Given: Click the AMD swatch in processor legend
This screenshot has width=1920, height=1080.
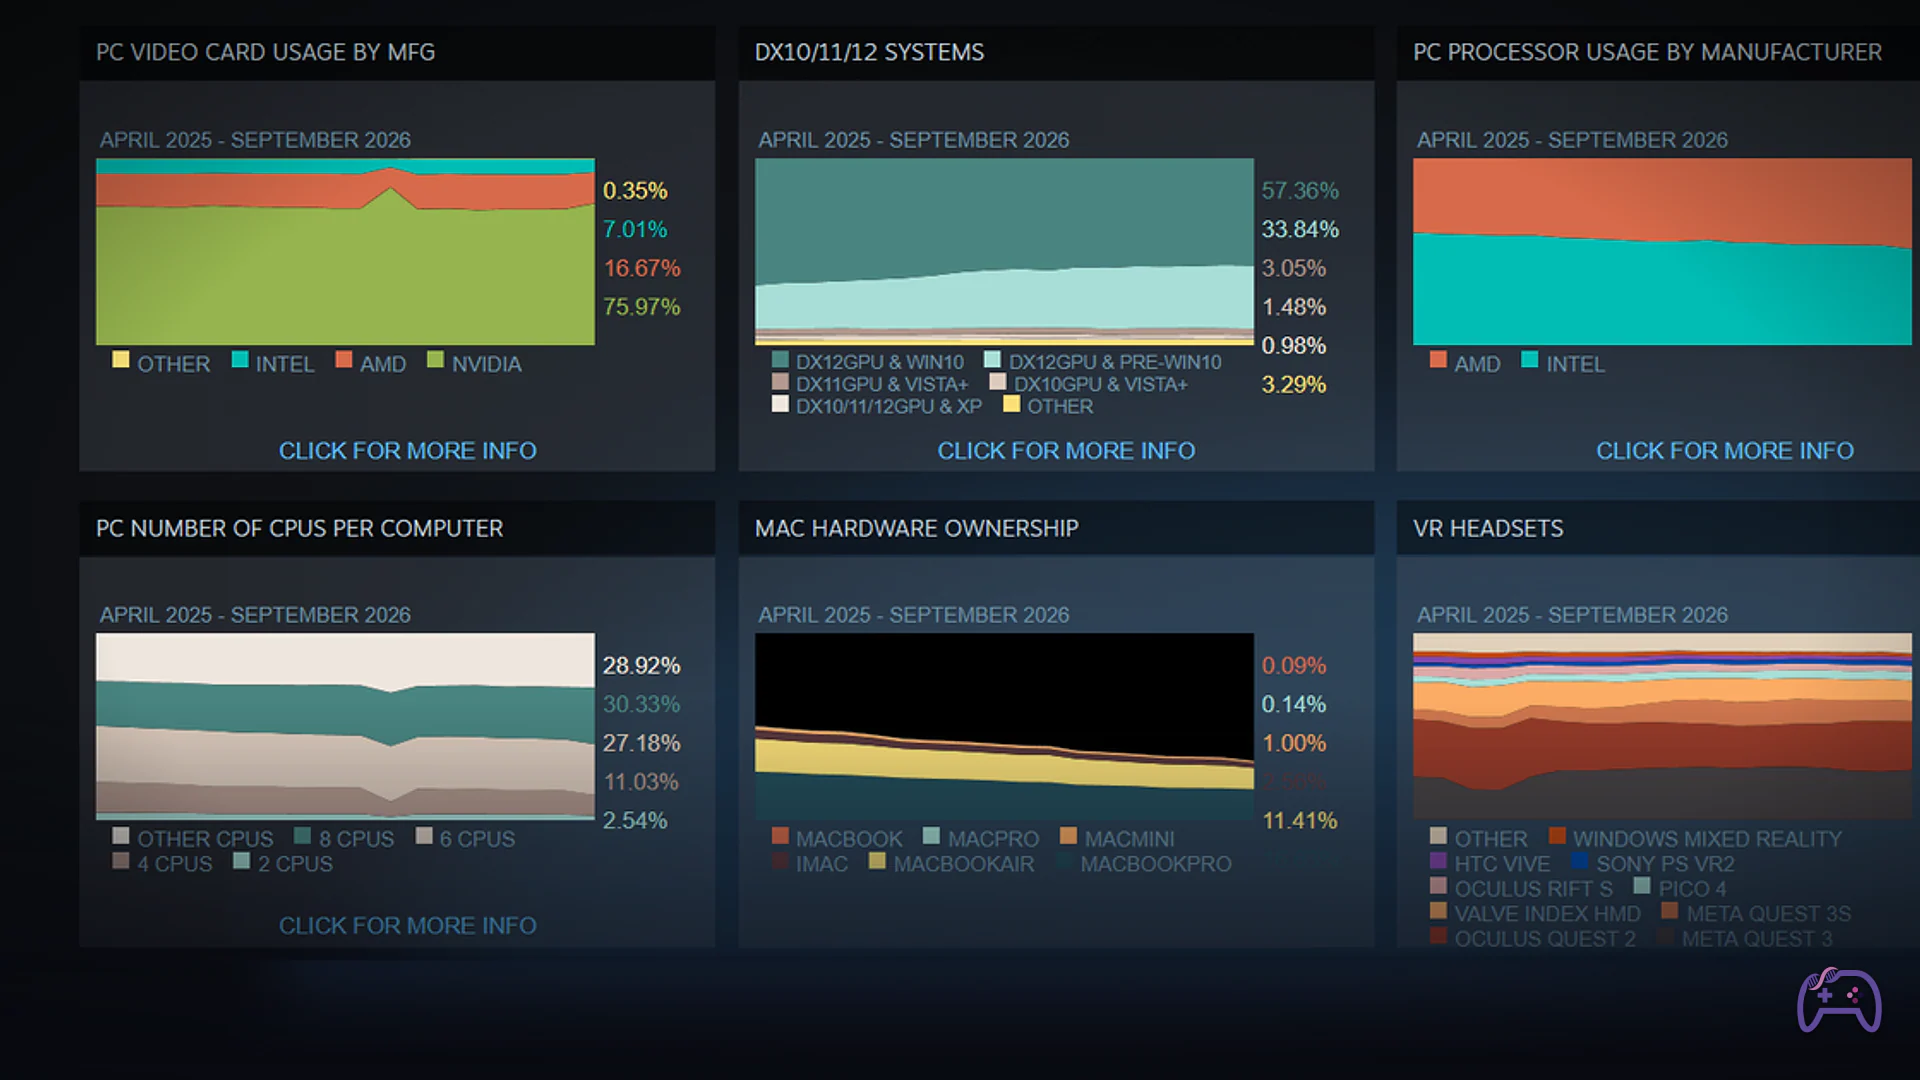Looking at the screenshot, I should [x=1438, y=360].
